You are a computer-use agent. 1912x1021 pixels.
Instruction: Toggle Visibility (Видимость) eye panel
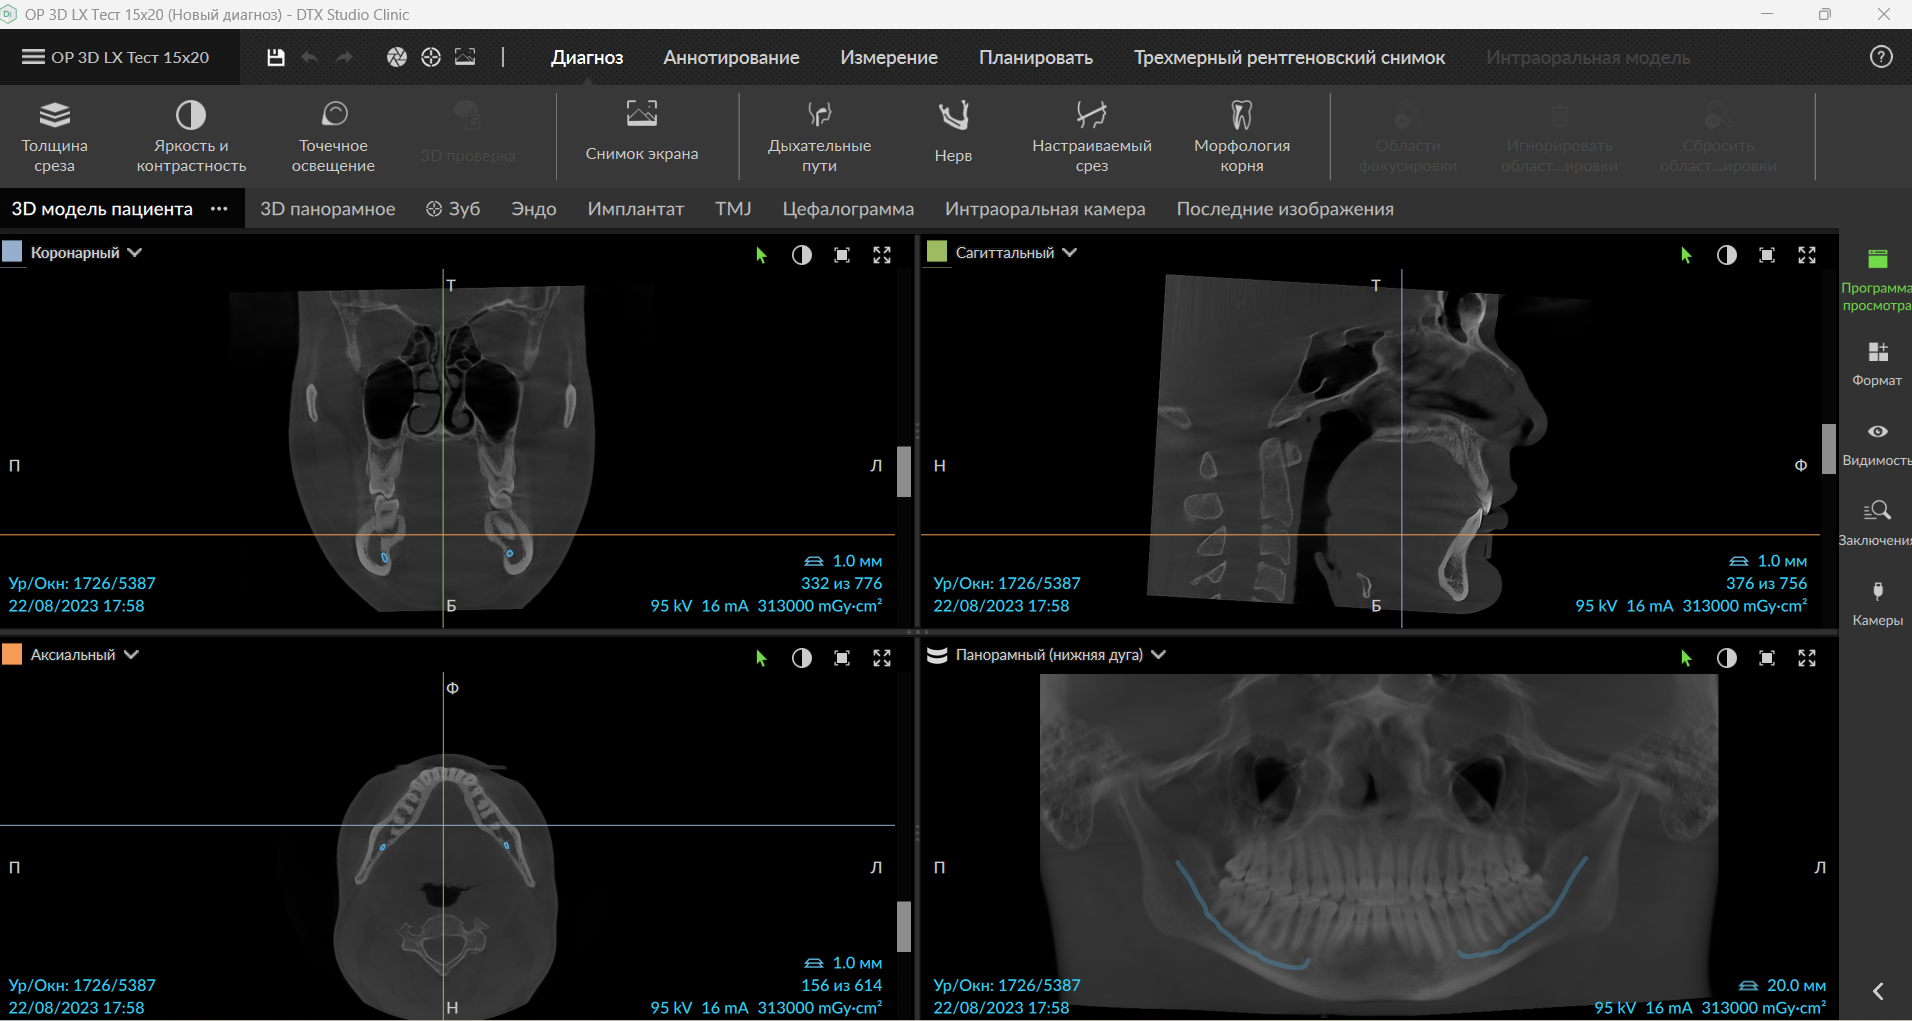pyautogui.click(x=1877, y=442)
